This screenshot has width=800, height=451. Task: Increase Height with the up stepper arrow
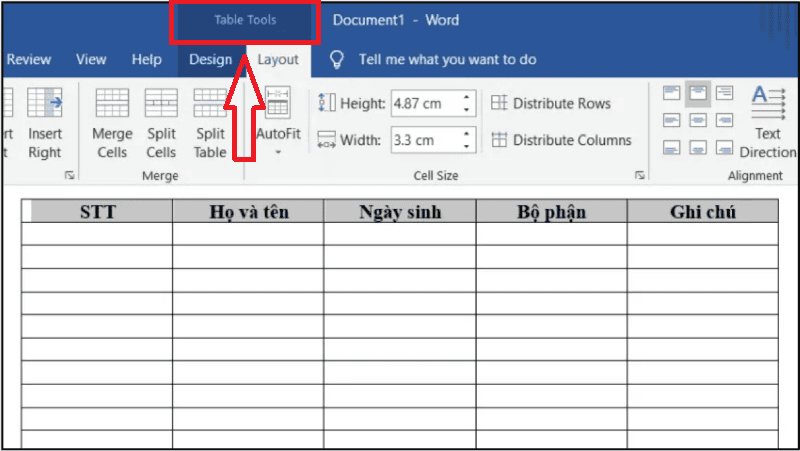[x=466, y=97]
